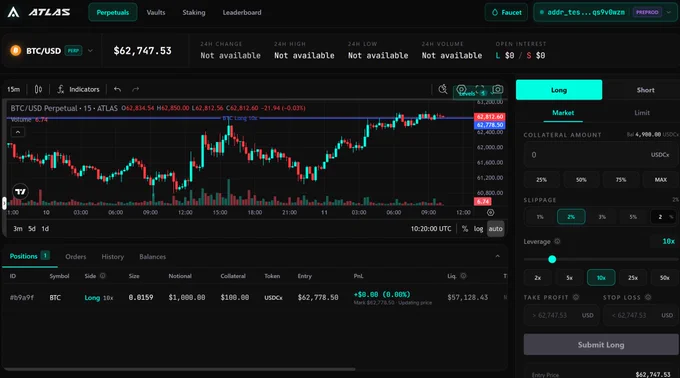
Task: Open the Orders tab
Action: [x=76, y=257]
